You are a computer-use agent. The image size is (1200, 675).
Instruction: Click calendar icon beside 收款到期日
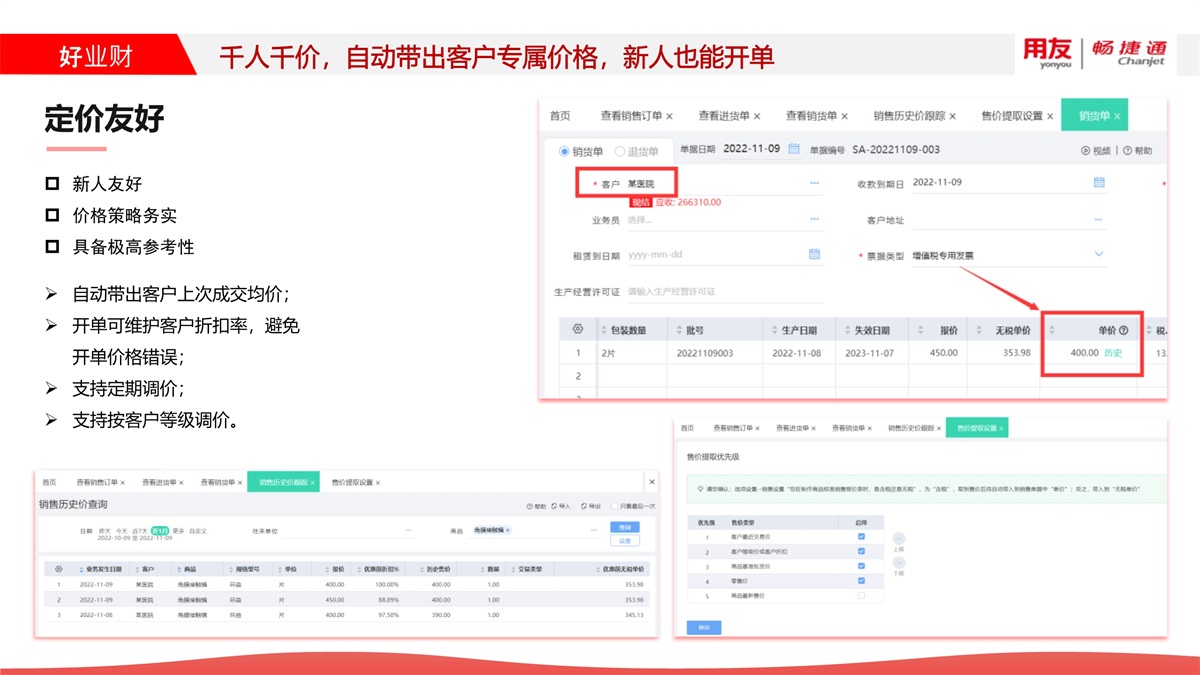(1099, 183)
